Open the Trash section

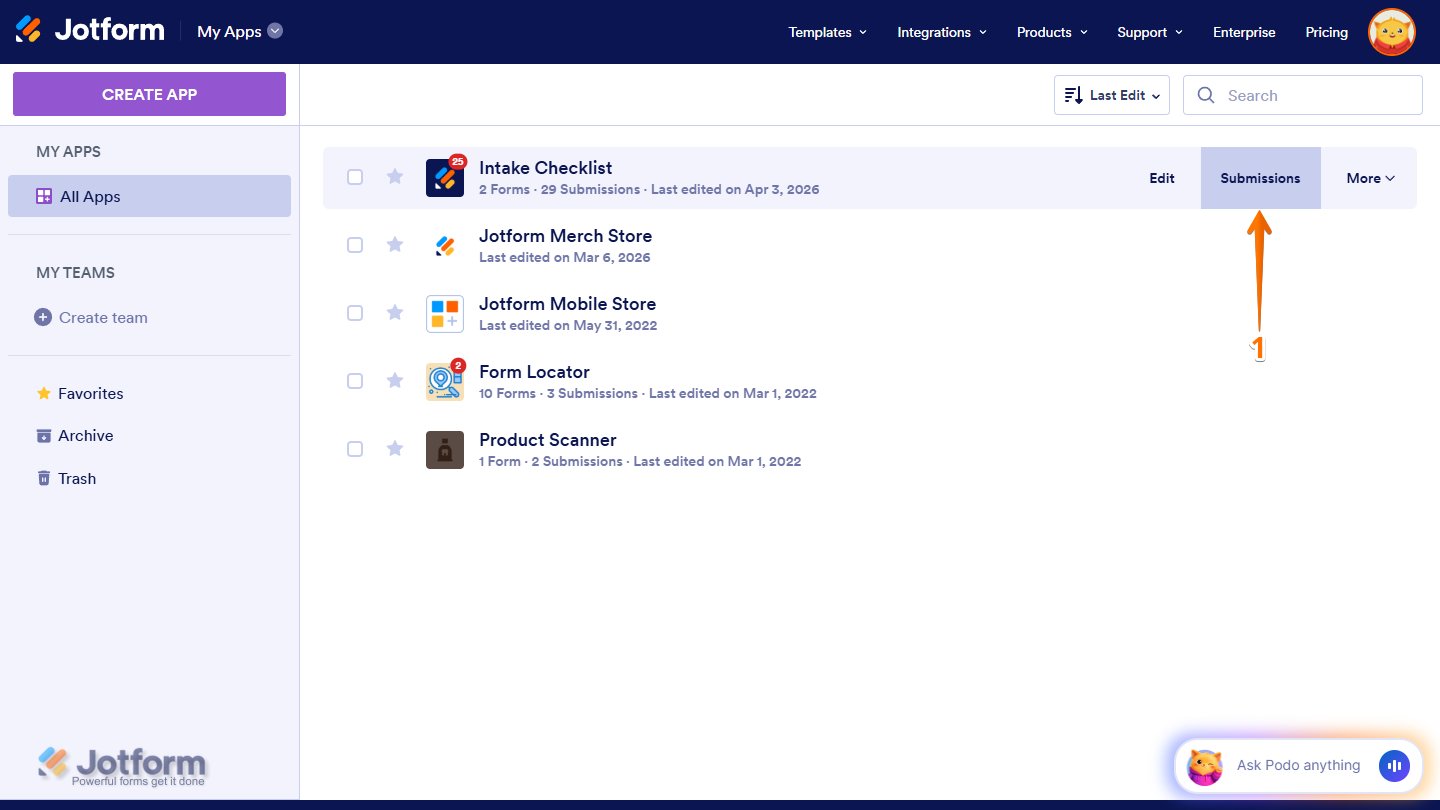[x=77, y=478]
